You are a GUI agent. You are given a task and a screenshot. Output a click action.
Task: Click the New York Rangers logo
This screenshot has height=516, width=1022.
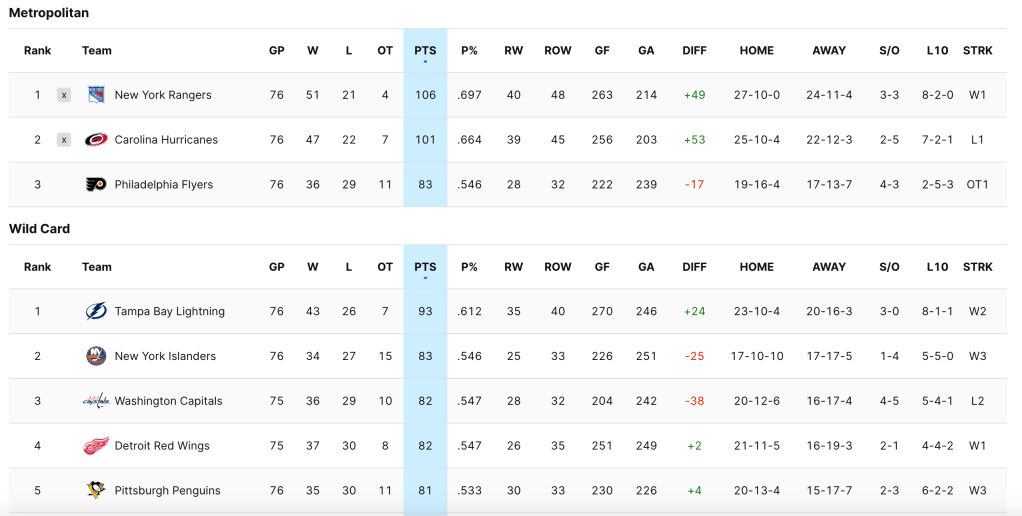[x=96, y=95]
